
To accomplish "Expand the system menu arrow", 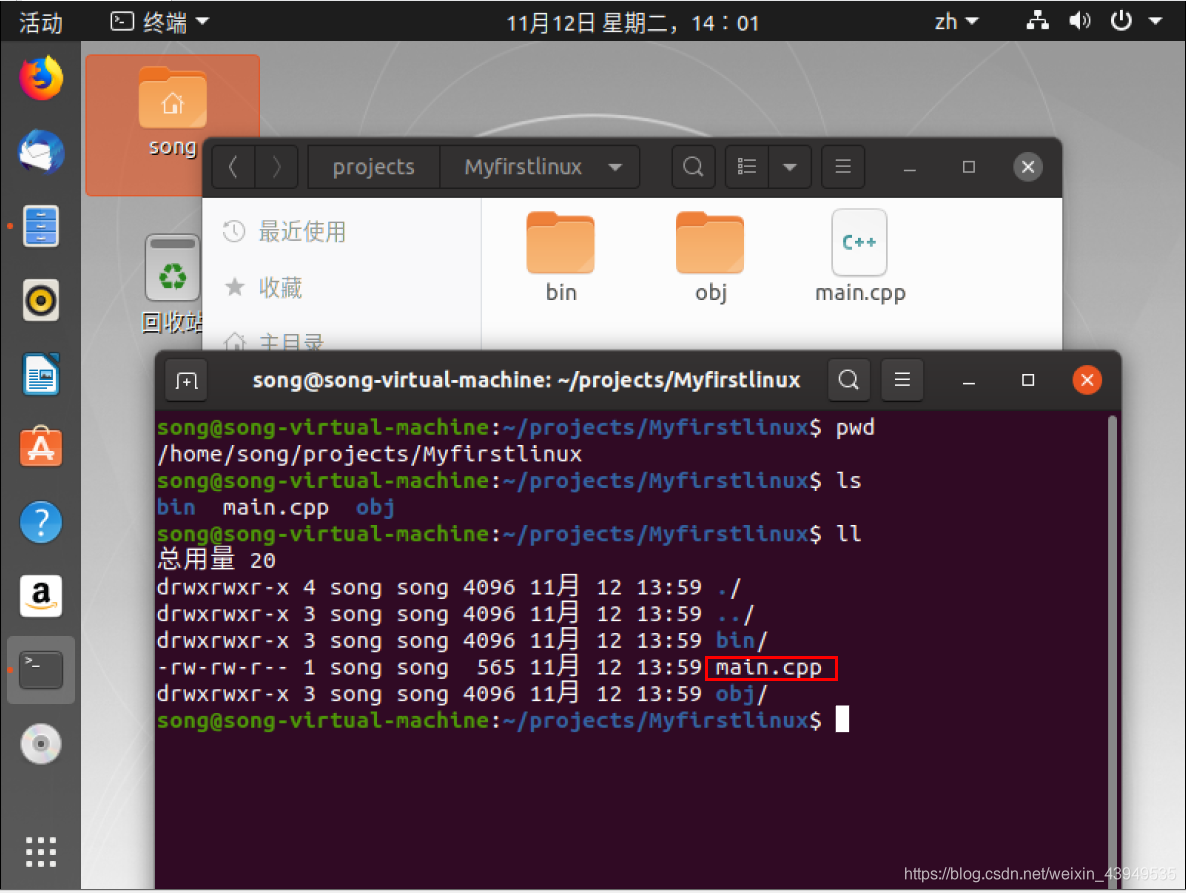I will click(x=1157, y=21).
